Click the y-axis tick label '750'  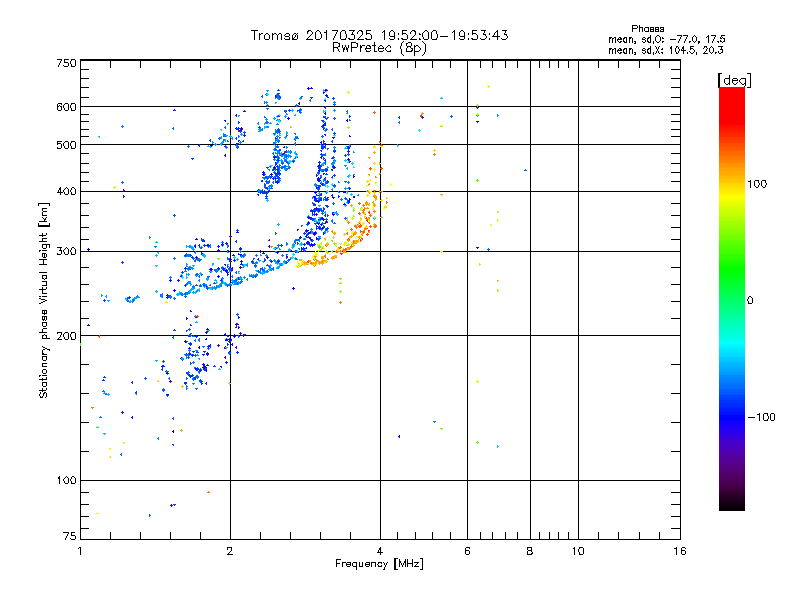66,63
